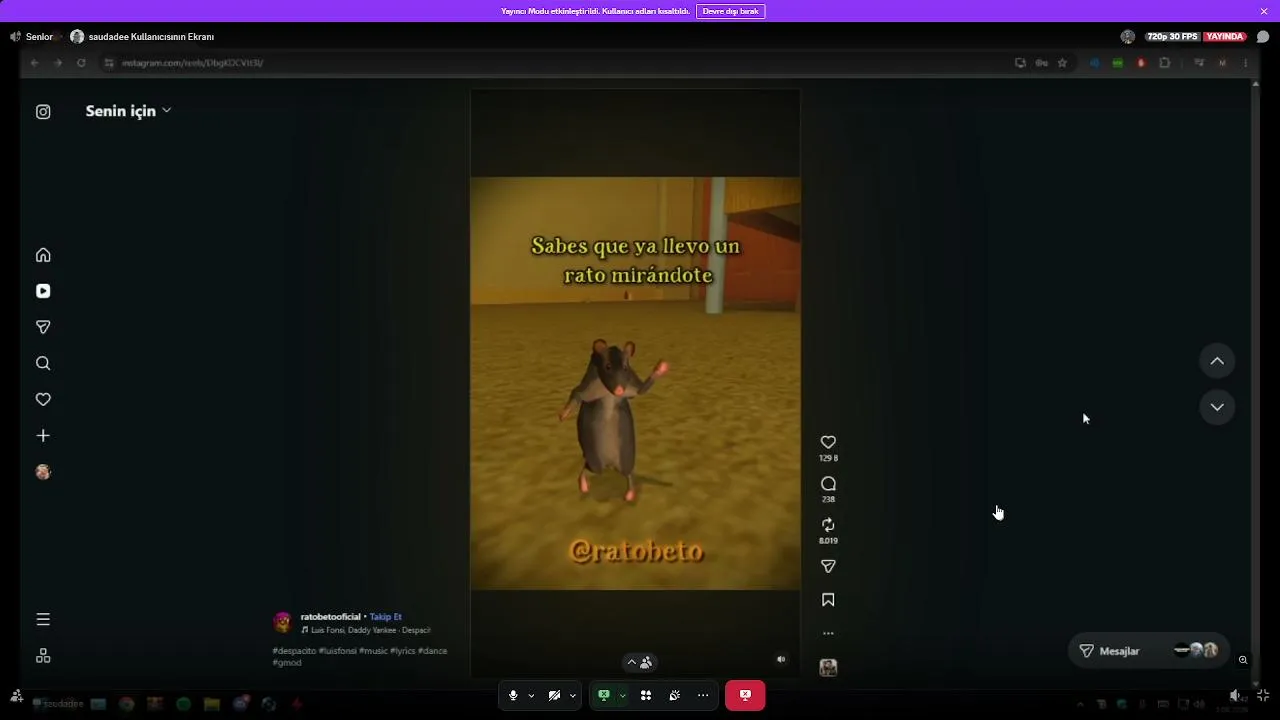Open the browser extensions puzzle icon
This screenshot has width=1280, height=720.
[1165, 63]
